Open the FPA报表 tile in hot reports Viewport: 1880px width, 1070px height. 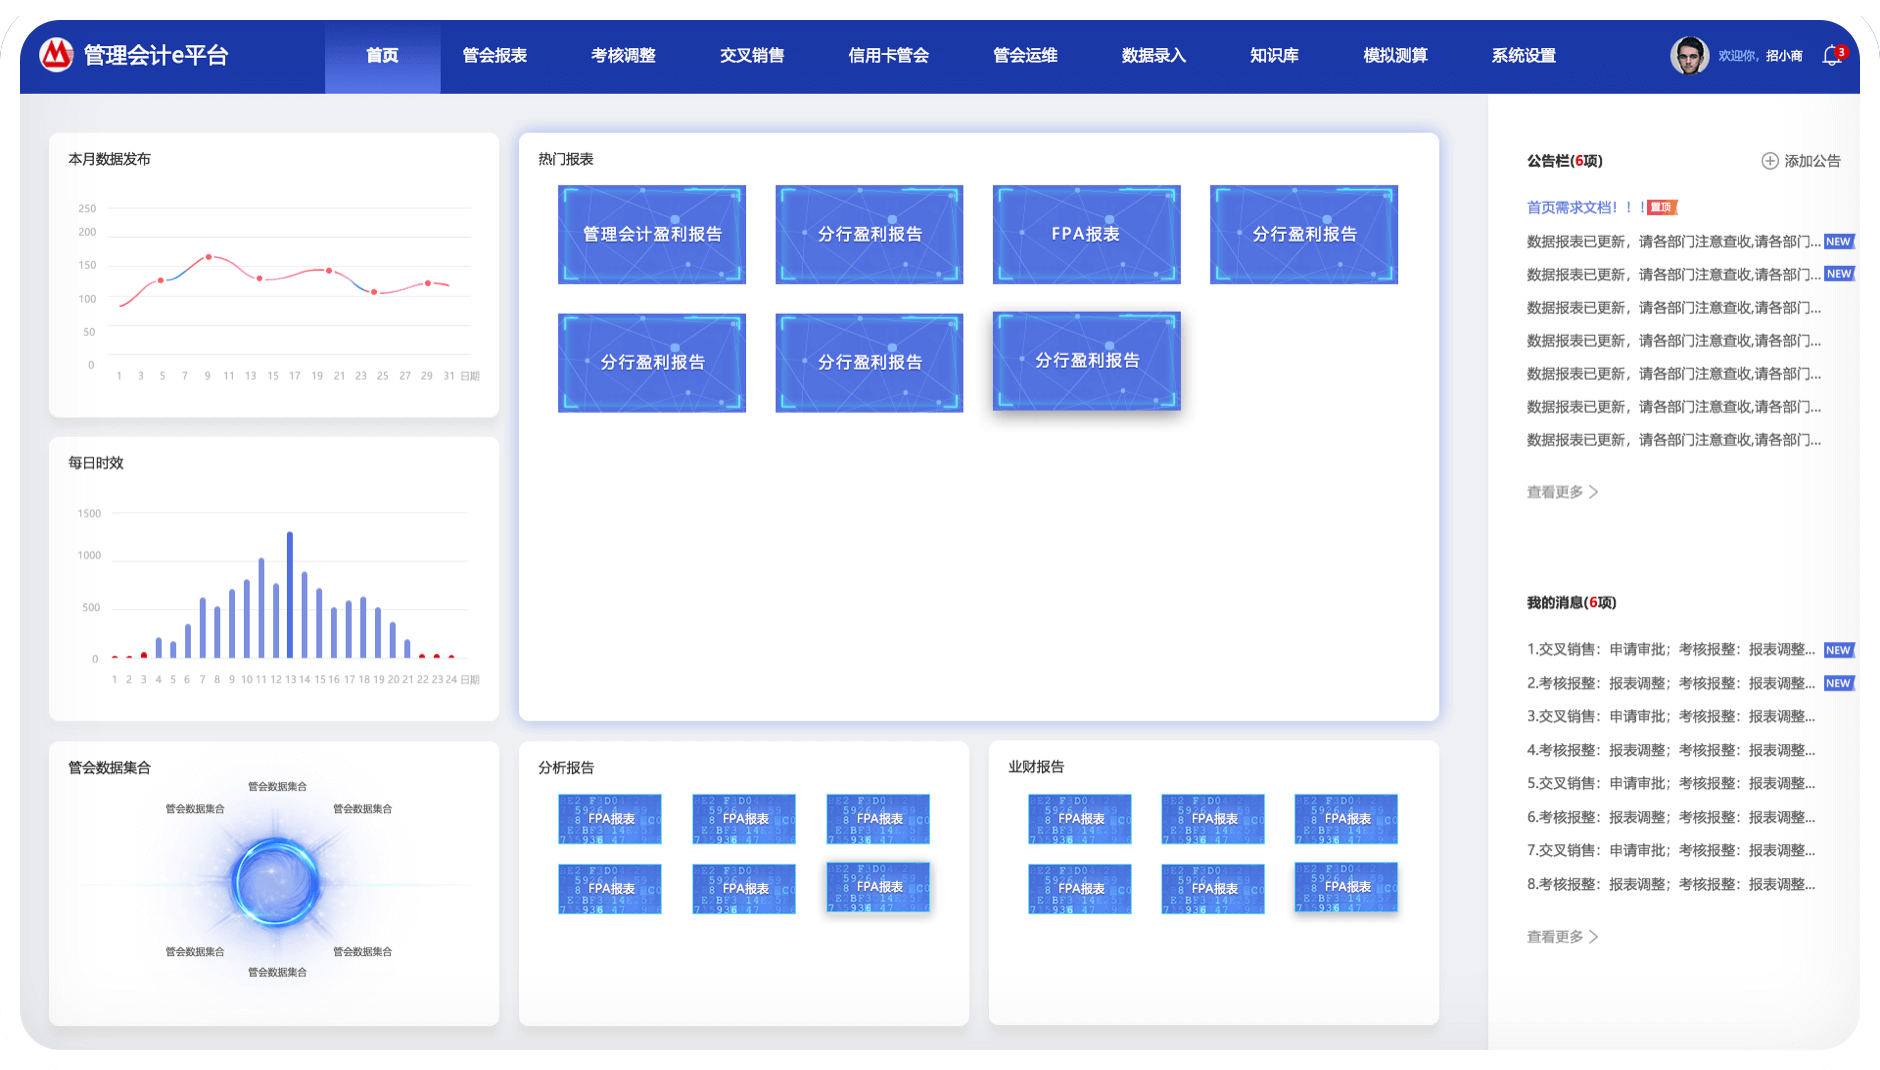[x=1086, y=234]
